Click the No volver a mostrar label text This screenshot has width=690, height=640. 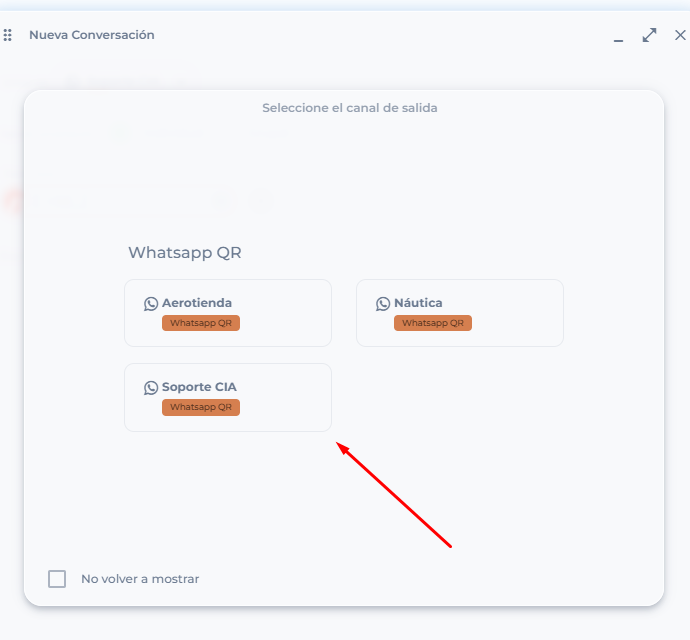pyautogui.click(x=140, y=579)
